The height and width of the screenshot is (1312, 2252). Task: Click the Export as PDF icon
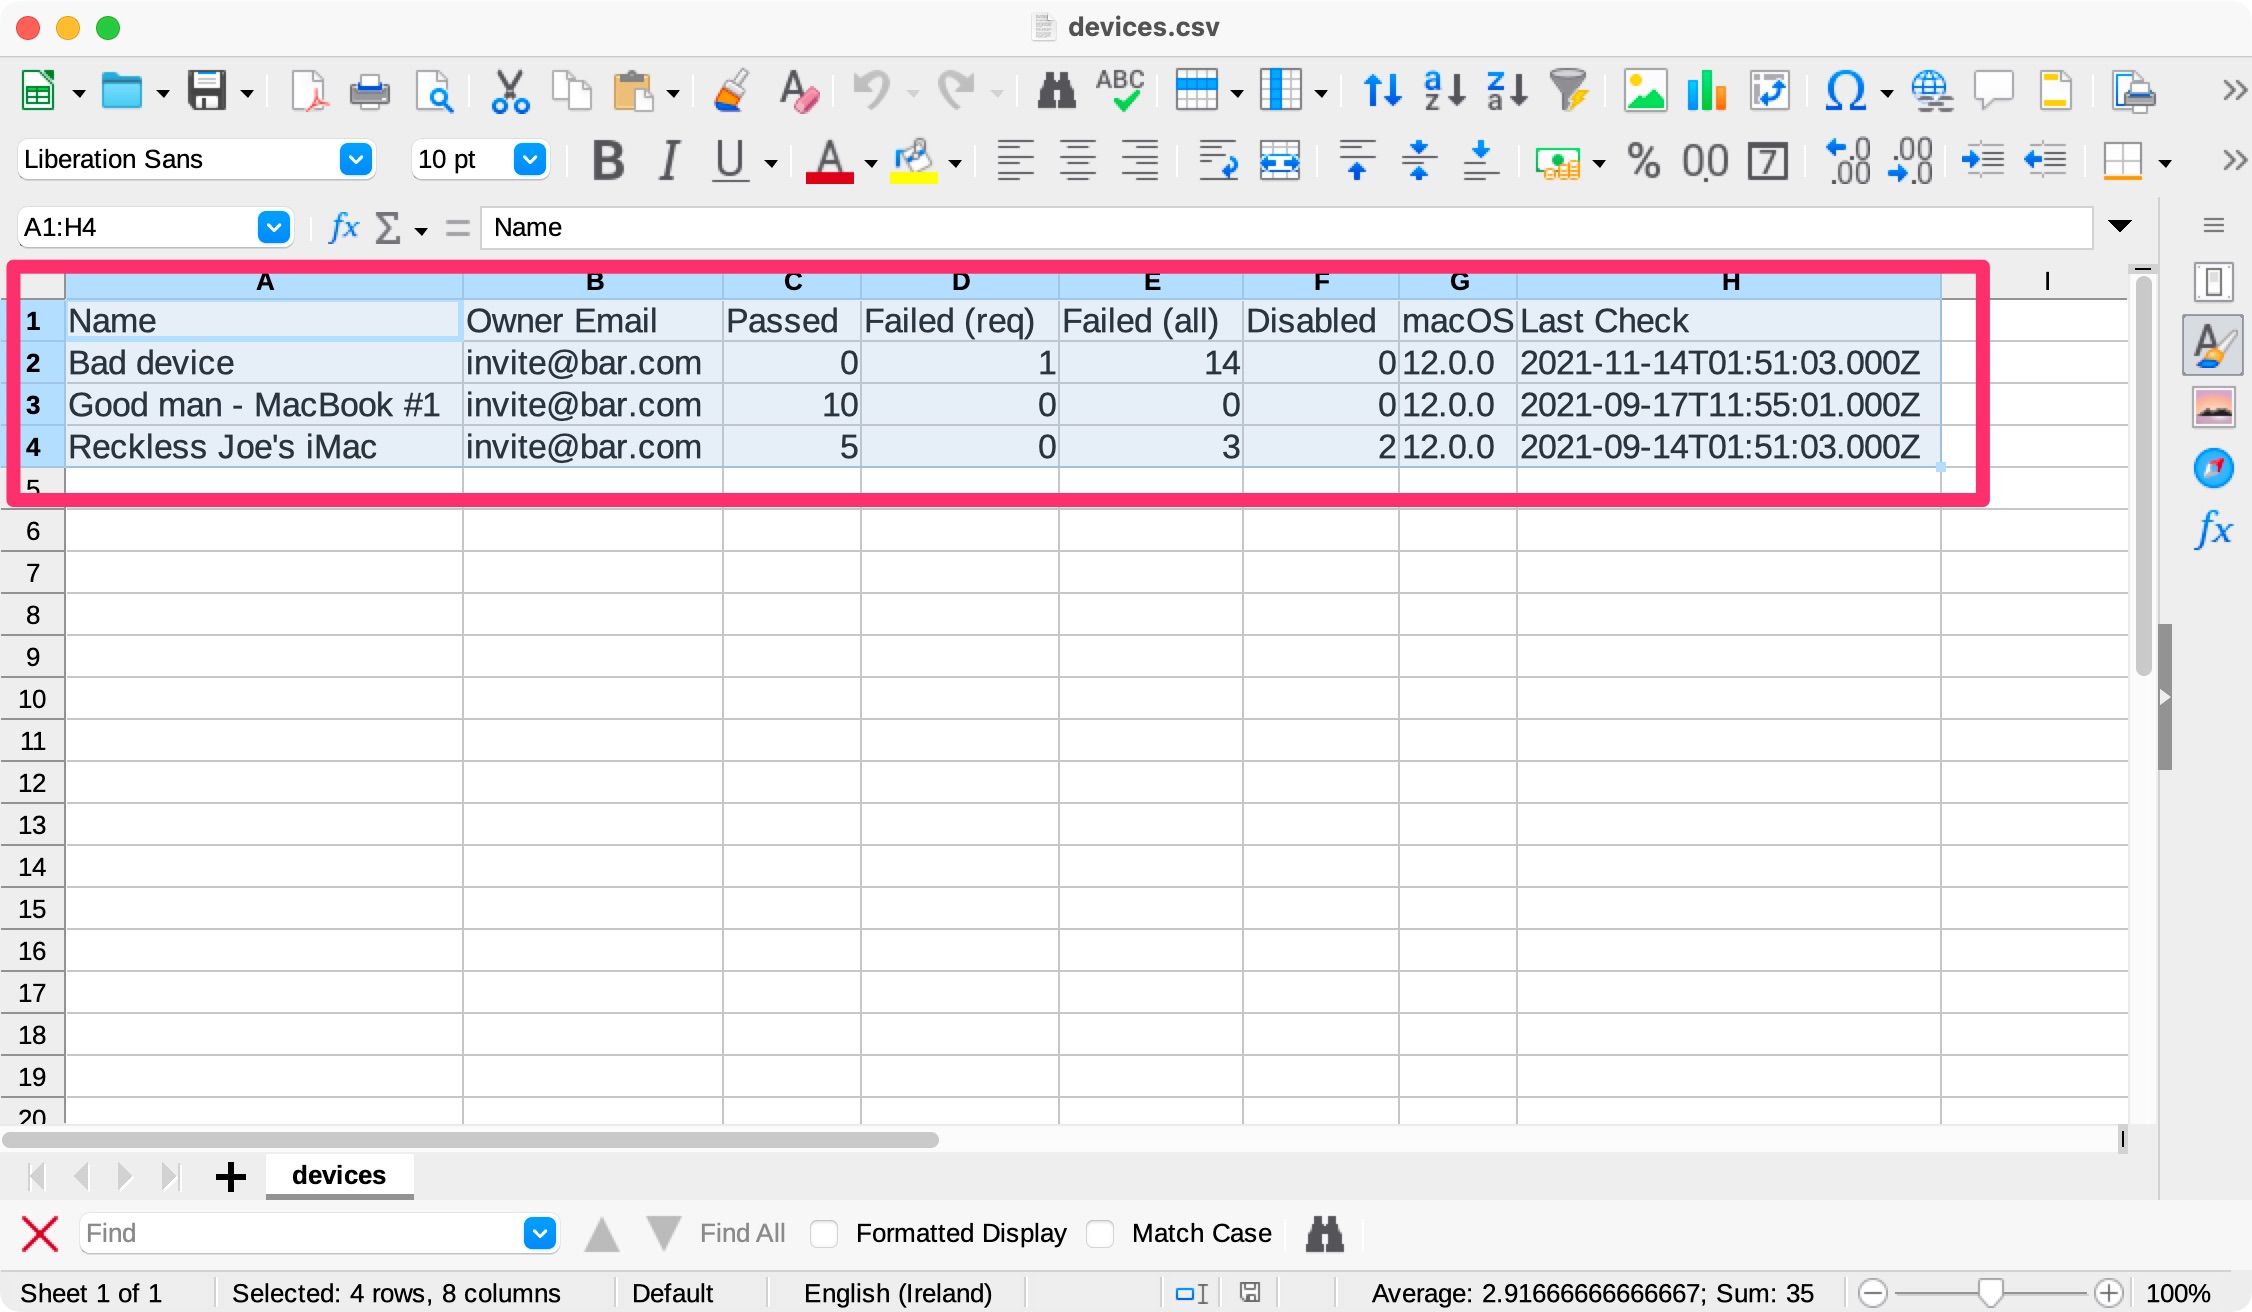pos(309,92)
